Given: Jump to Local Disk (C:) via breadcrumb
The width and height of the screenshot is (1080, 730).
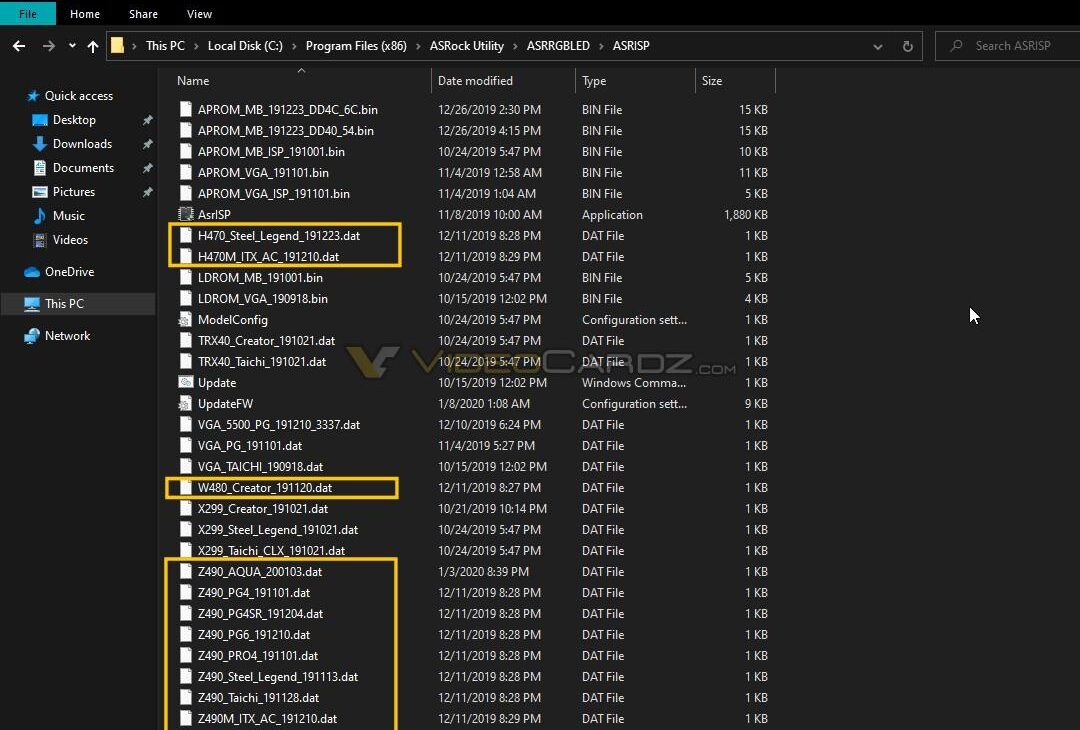Looking at the screenshot, I should (x=246, y=45).
